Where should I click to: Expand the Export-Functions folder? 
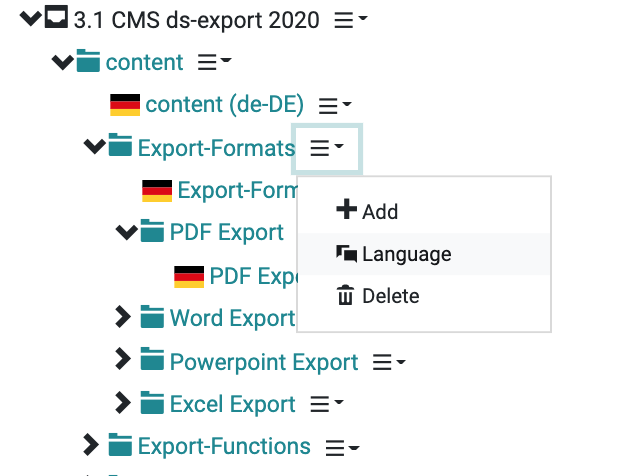(x=91, y=445)
